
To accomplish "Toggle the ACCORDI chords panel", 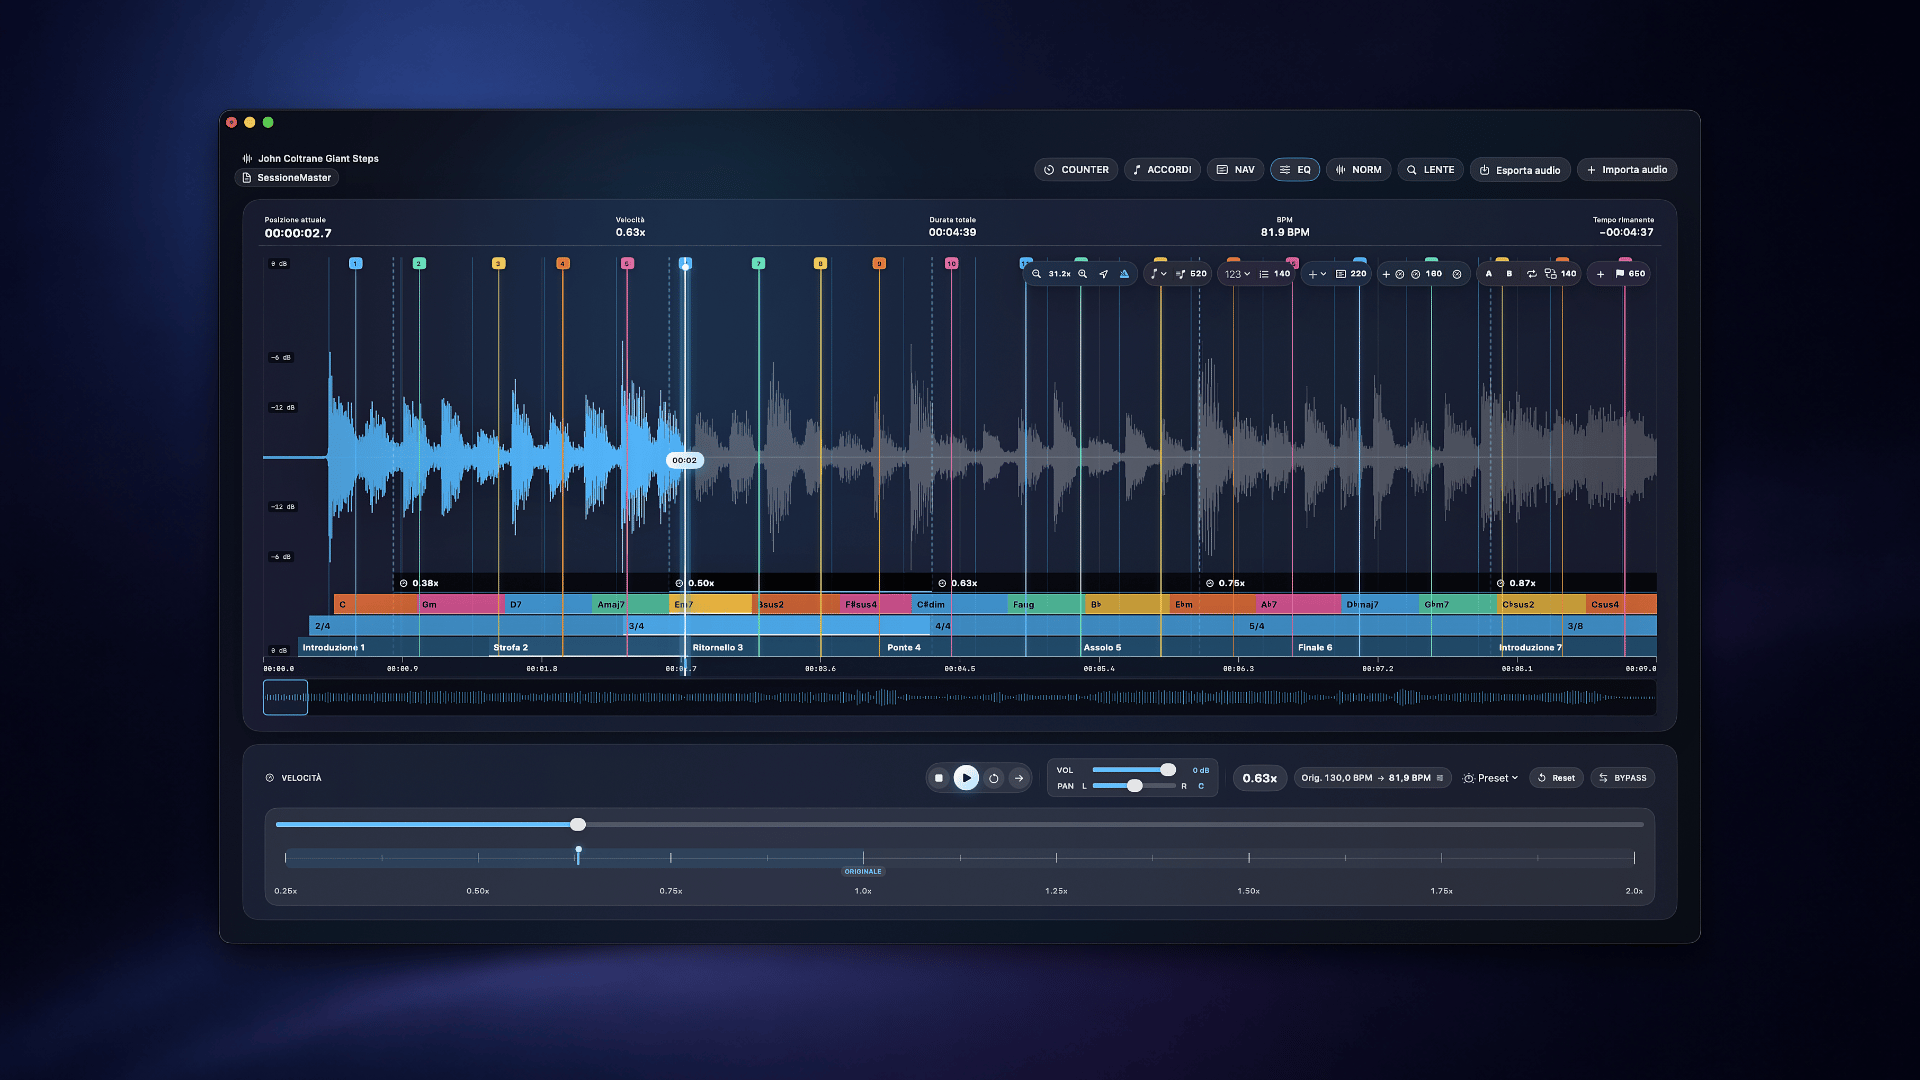I will pos(1162,170).
